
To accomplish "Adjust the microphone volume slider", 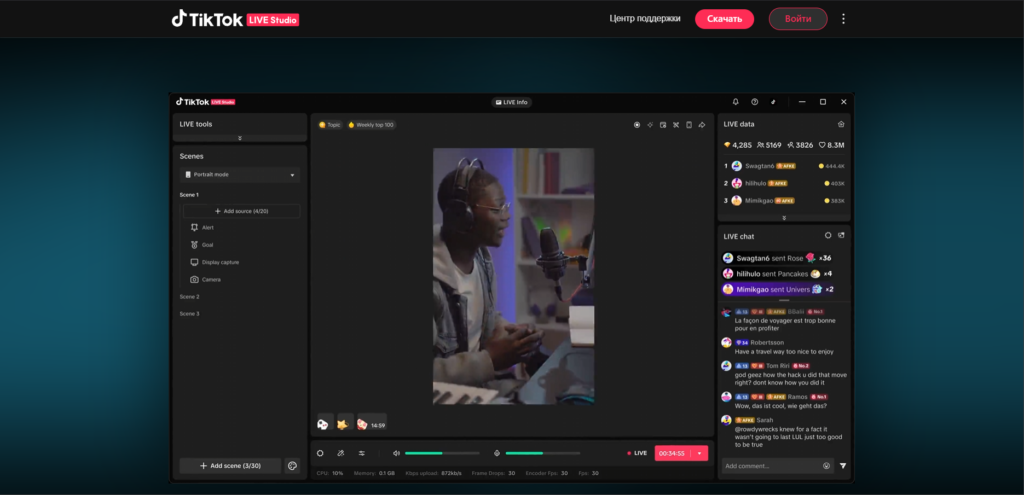I will click(x=543, y=453).
